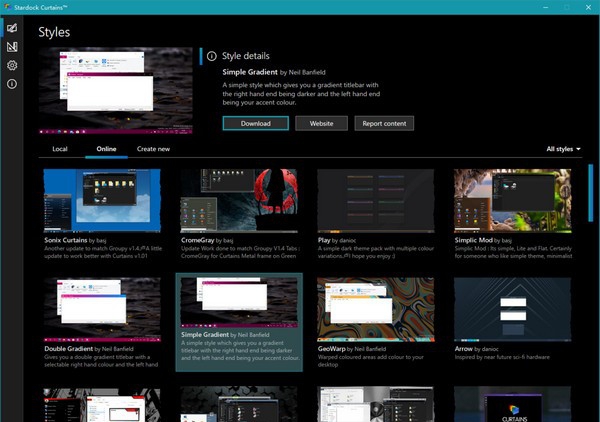Click the large Simple Gradient preview image
600x422 pixels.
[116, 90]
